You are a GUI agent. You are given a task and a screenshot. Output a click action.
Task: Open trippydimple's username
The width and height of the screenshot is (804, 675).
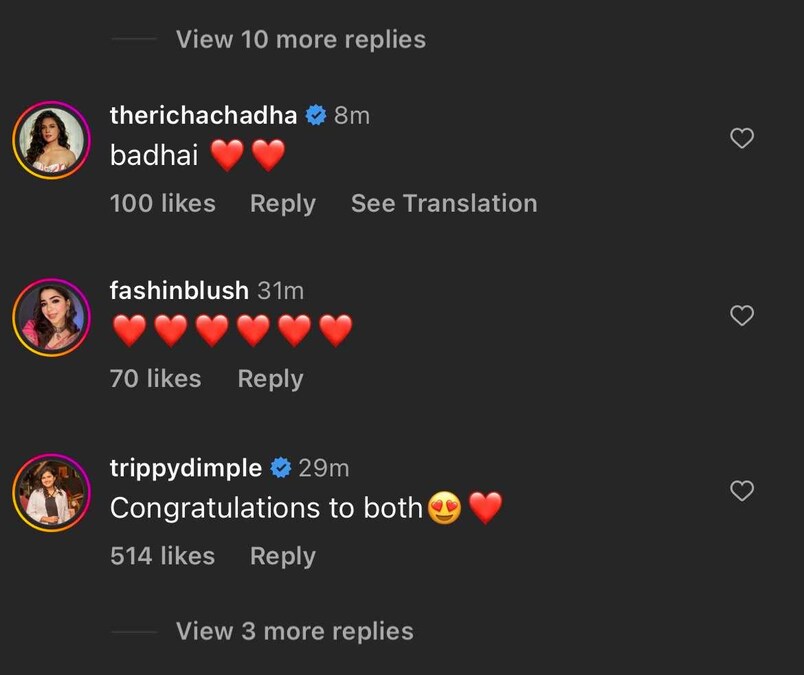185,466
